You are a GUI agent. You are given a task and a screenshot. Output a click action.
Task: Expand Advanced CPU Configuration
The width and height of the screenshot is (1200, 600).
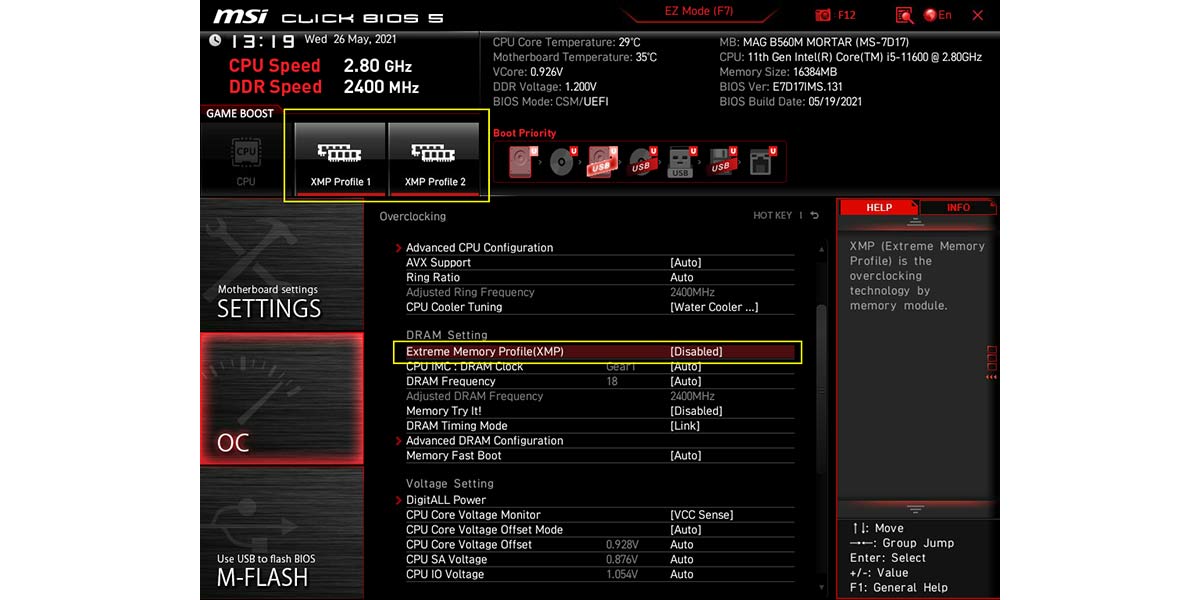(x=479, y=248)
